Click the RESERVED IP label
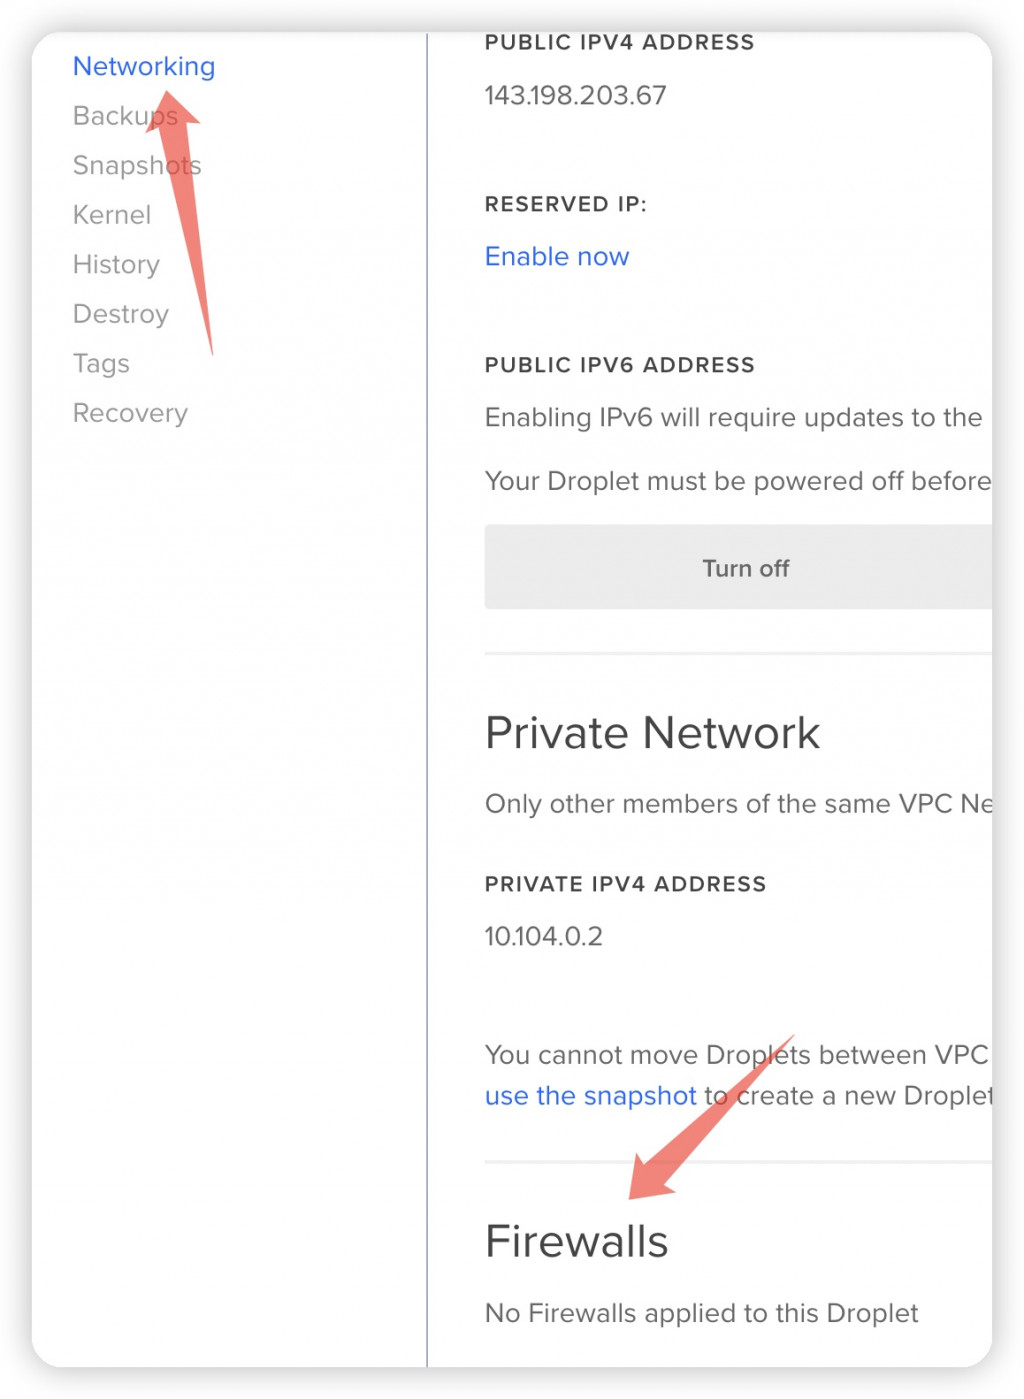 pos(566,204)
